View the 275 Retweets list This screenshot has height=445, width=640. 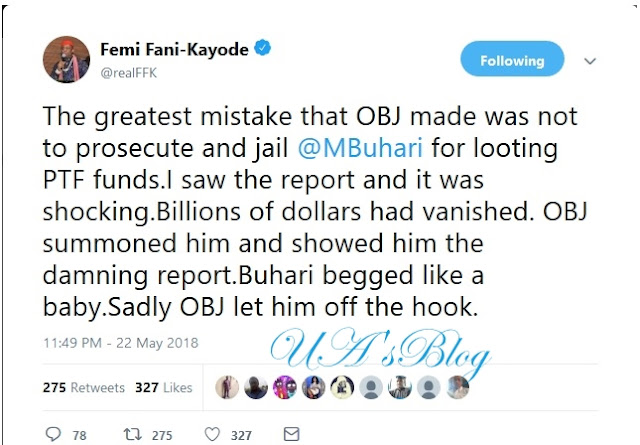point(84,387)
